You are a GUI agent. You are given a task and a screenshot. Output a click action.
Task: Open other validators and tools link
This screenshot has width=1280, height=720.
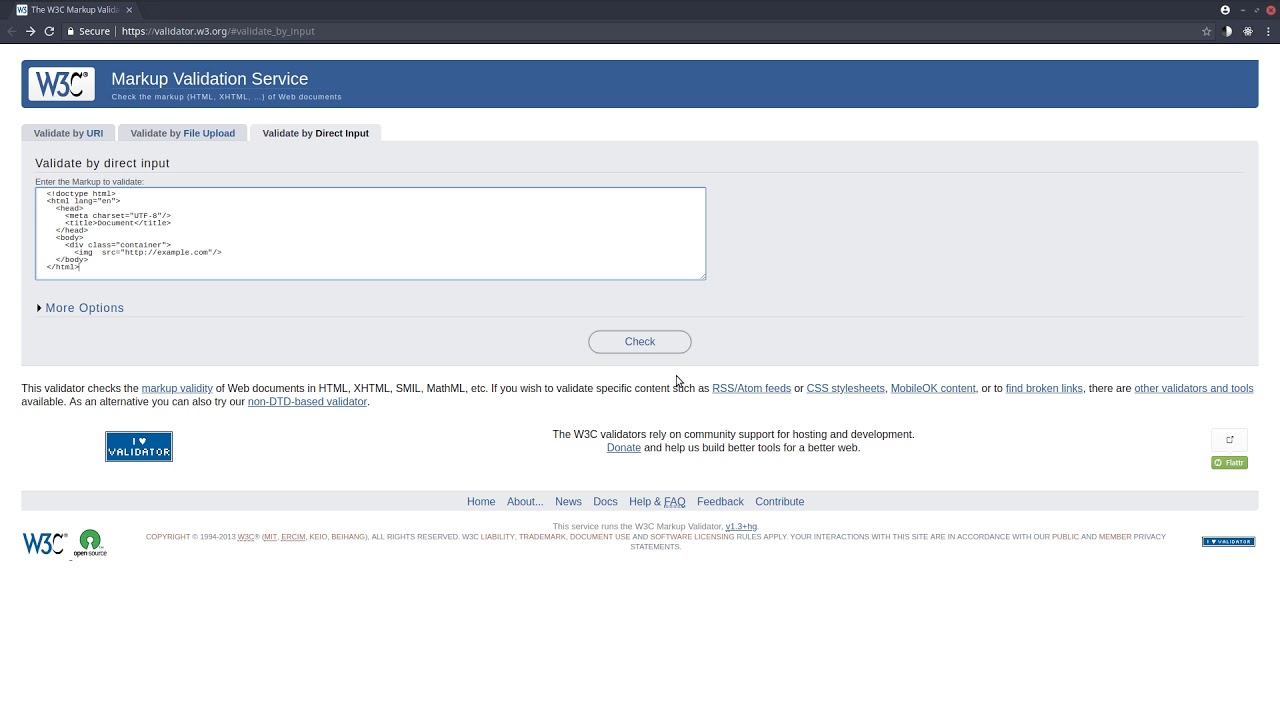click(1193, 388)
